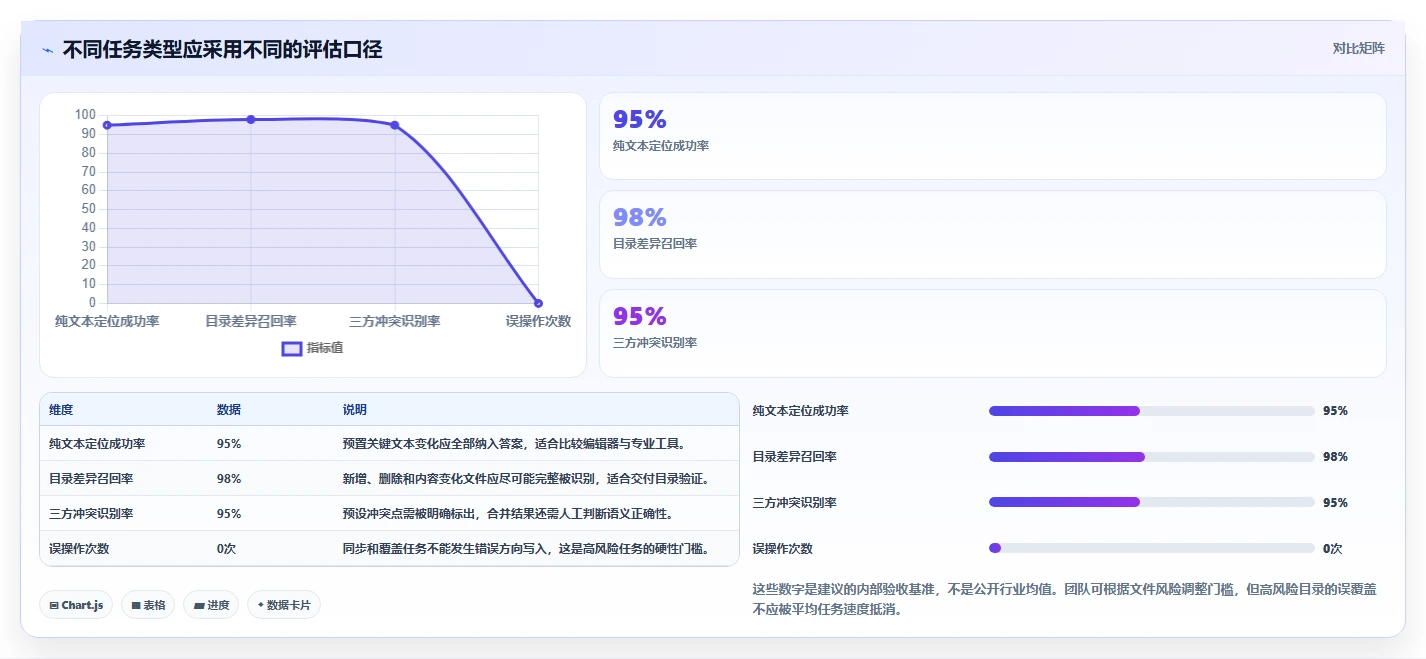The height and width of the screenshot is (659, 1426).
Task: Click the 进度 tag
Action: (x=211, y=605)
